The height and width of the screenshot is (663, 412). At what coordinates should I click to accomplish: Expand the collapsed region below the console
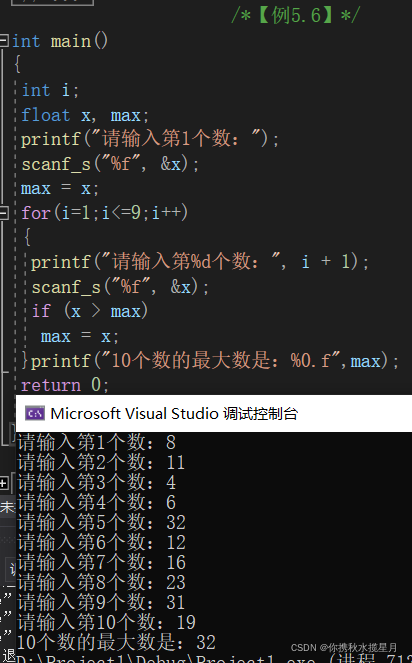pos(3,483)
